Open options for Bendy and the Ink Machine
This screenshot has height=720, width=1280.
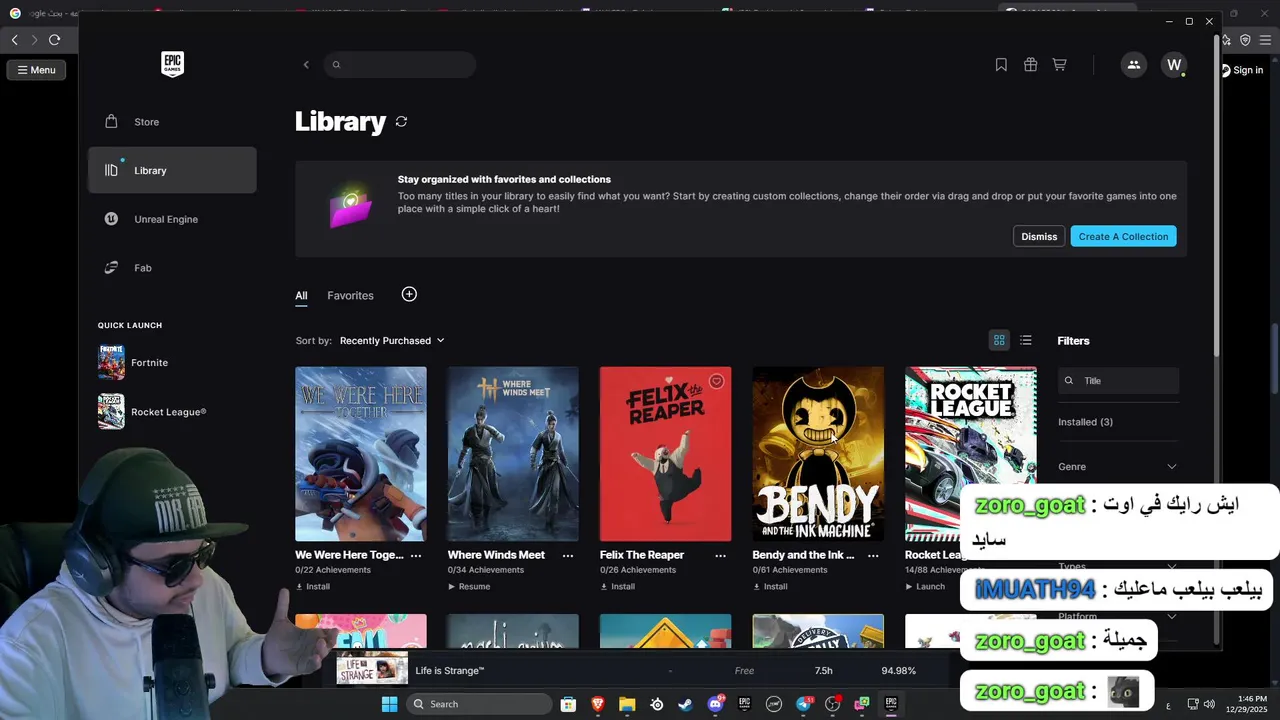(x=873, y=555)
